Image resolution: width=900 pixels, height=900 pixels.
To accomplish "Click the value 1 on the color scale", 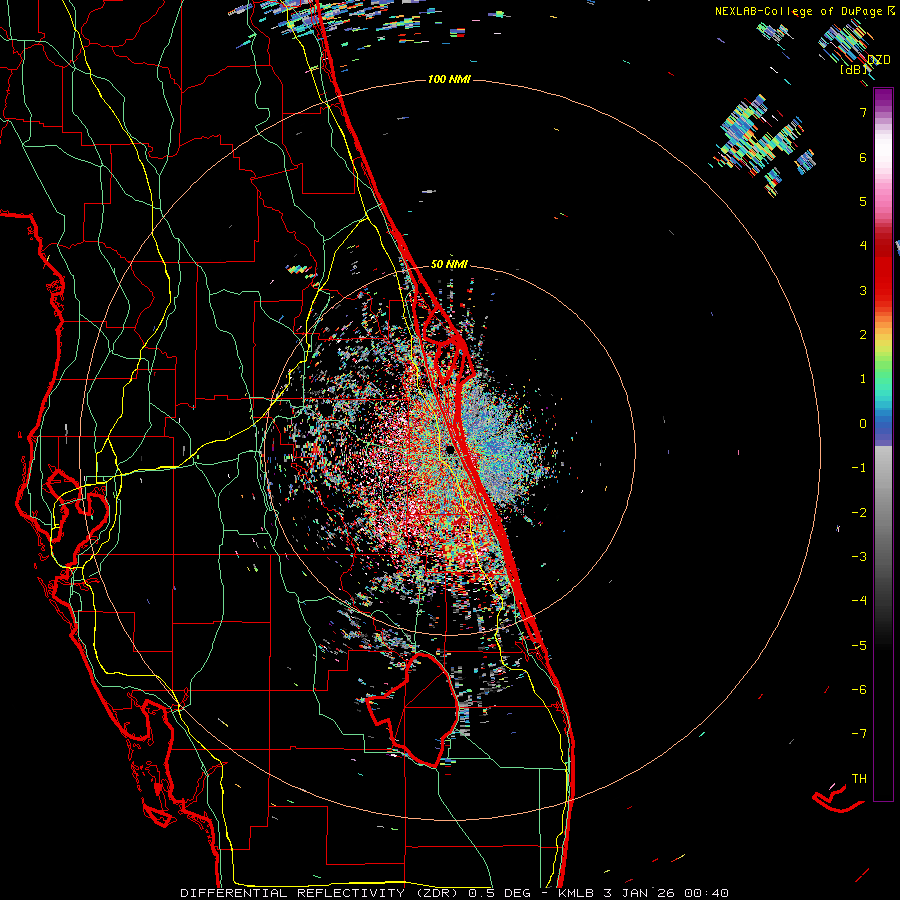I will point(863,379).
